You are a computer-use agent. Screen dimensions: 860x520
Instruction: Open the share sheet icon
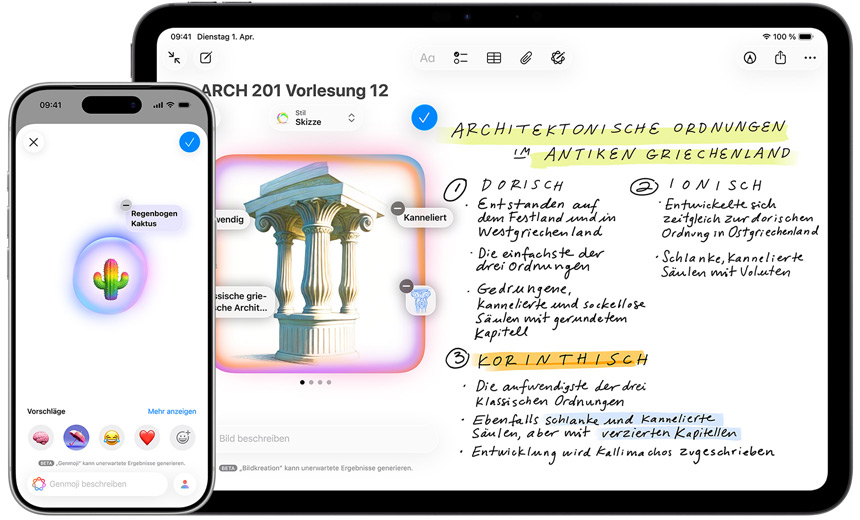pyautogui.click(x=780, y=58)
